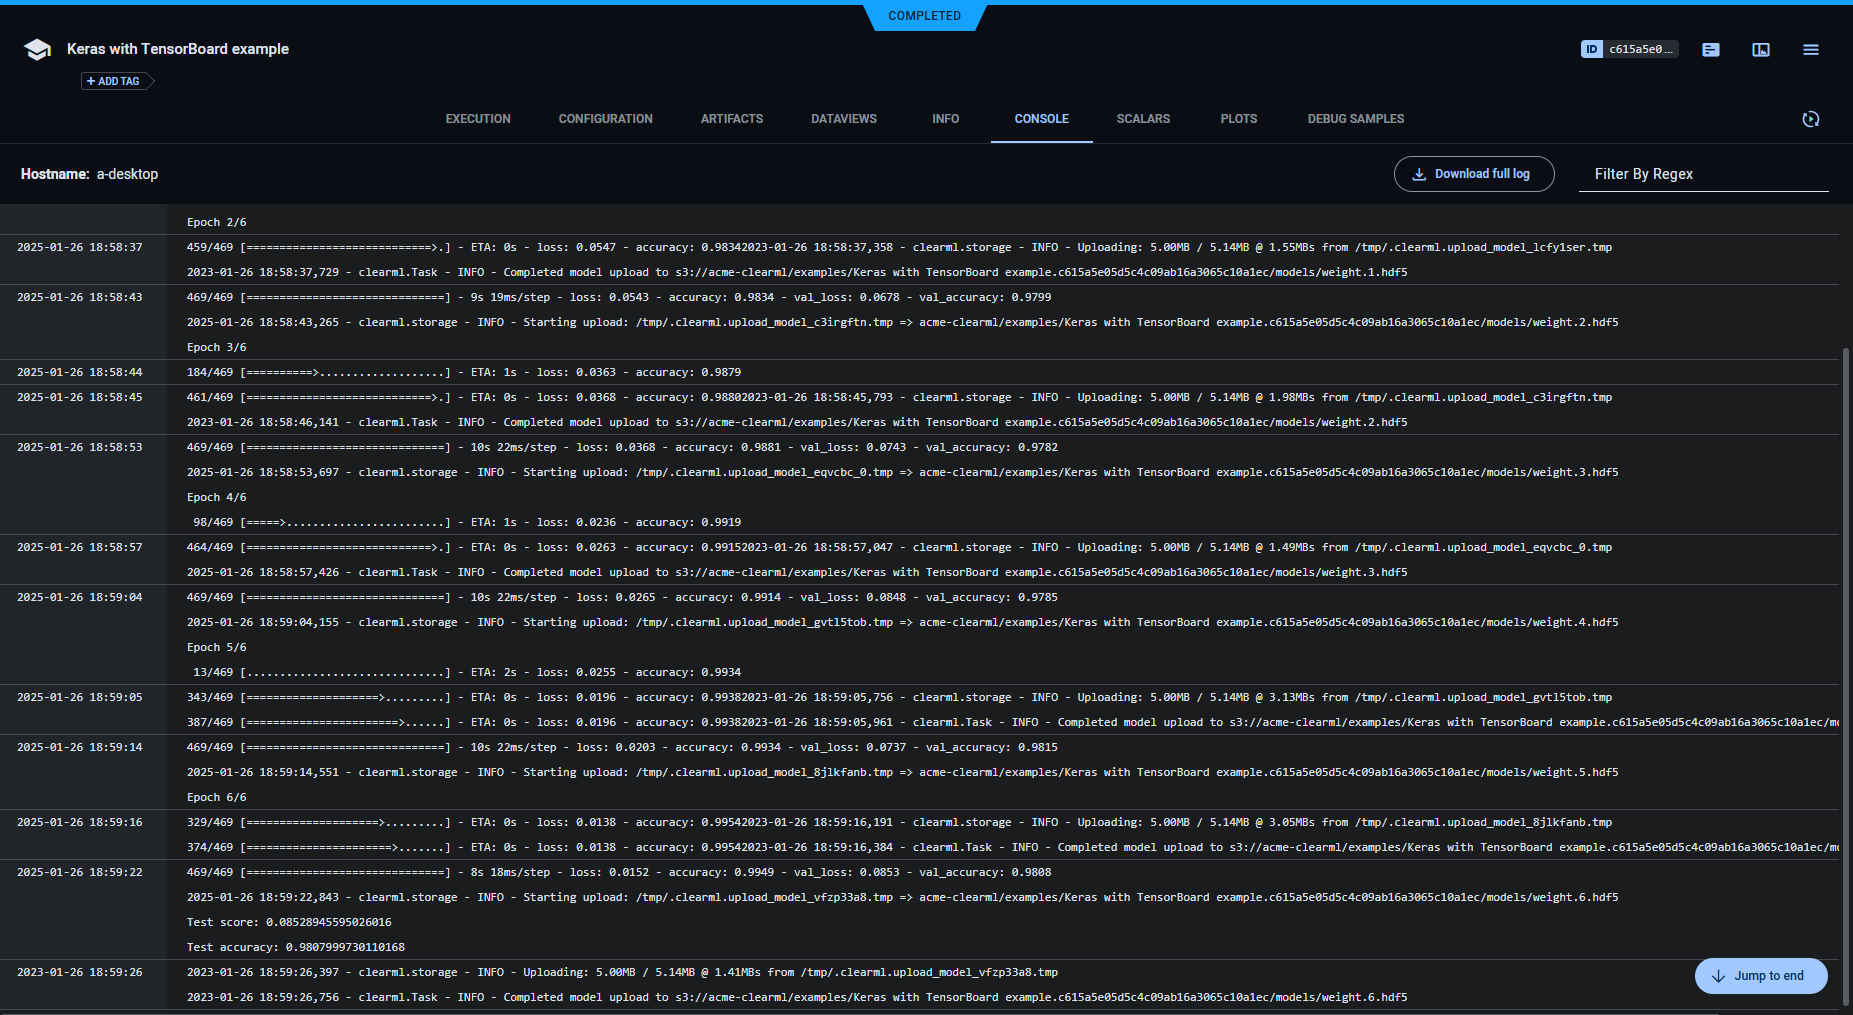1853x1015 pixels.
Task: Copy the experiment ID chip
Action: coord(1628,48)
